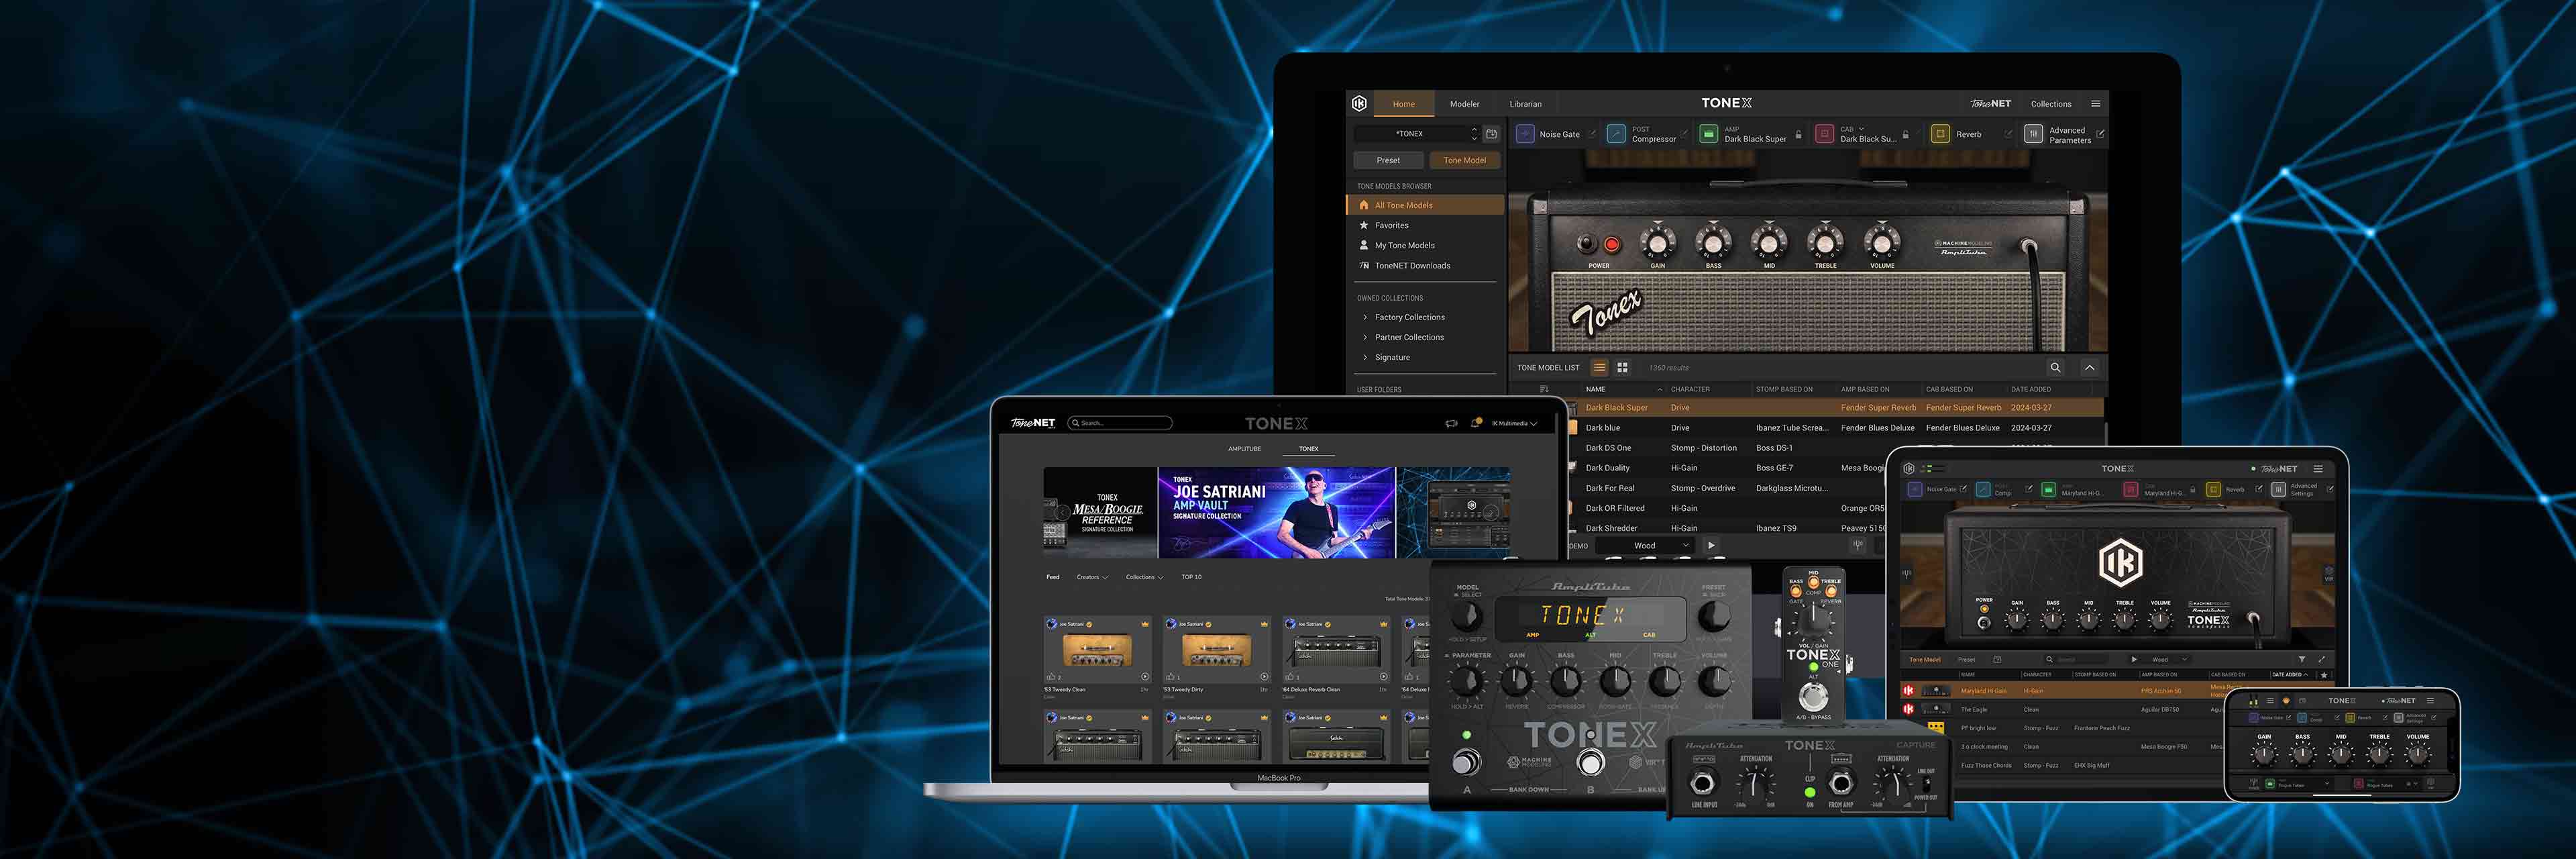Select the POST Compressor module icon in desktop window

point(1616,133)
